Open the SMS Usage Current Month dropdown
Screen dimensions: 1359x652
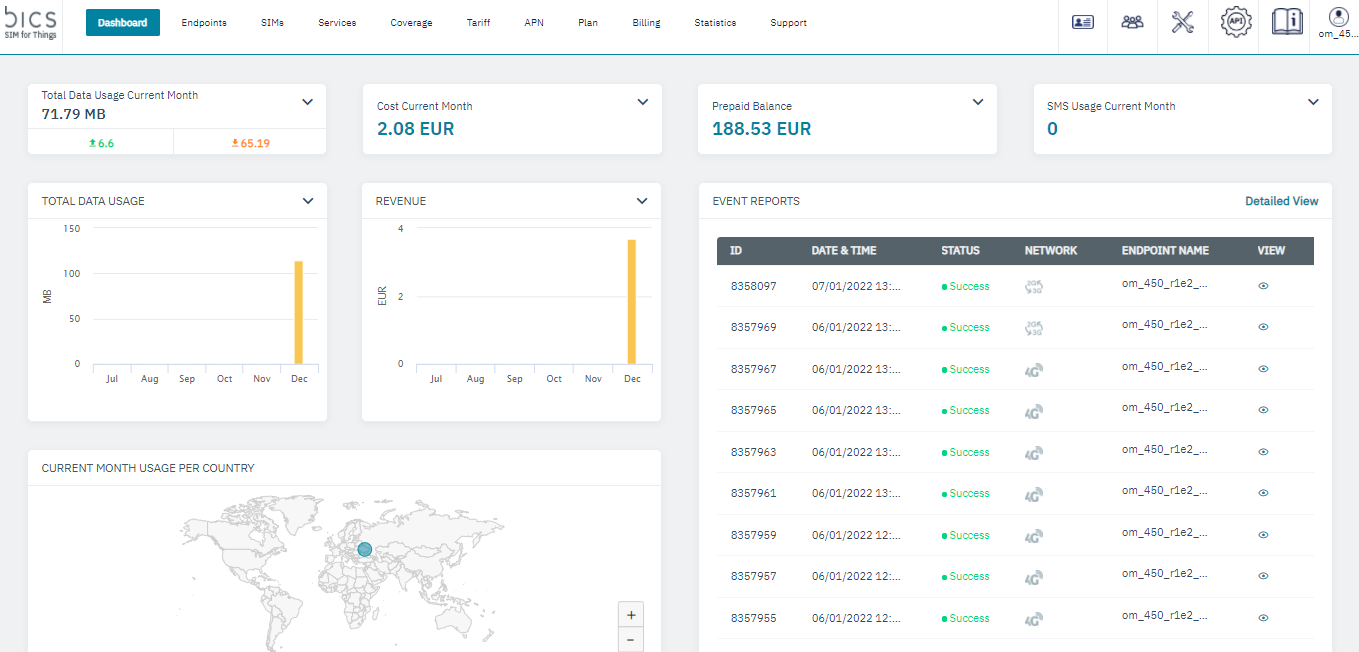tap(1314, 101)
